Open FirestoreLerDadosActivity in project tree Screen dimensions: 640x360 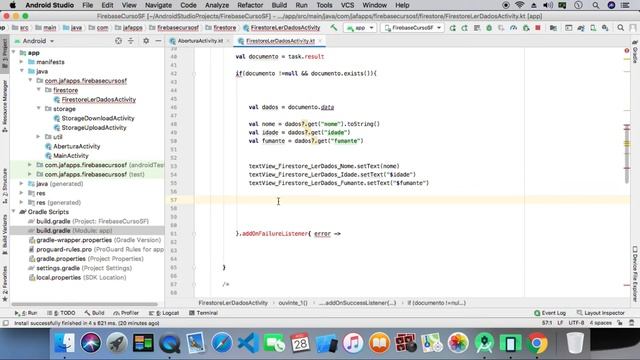click(98, 100)
